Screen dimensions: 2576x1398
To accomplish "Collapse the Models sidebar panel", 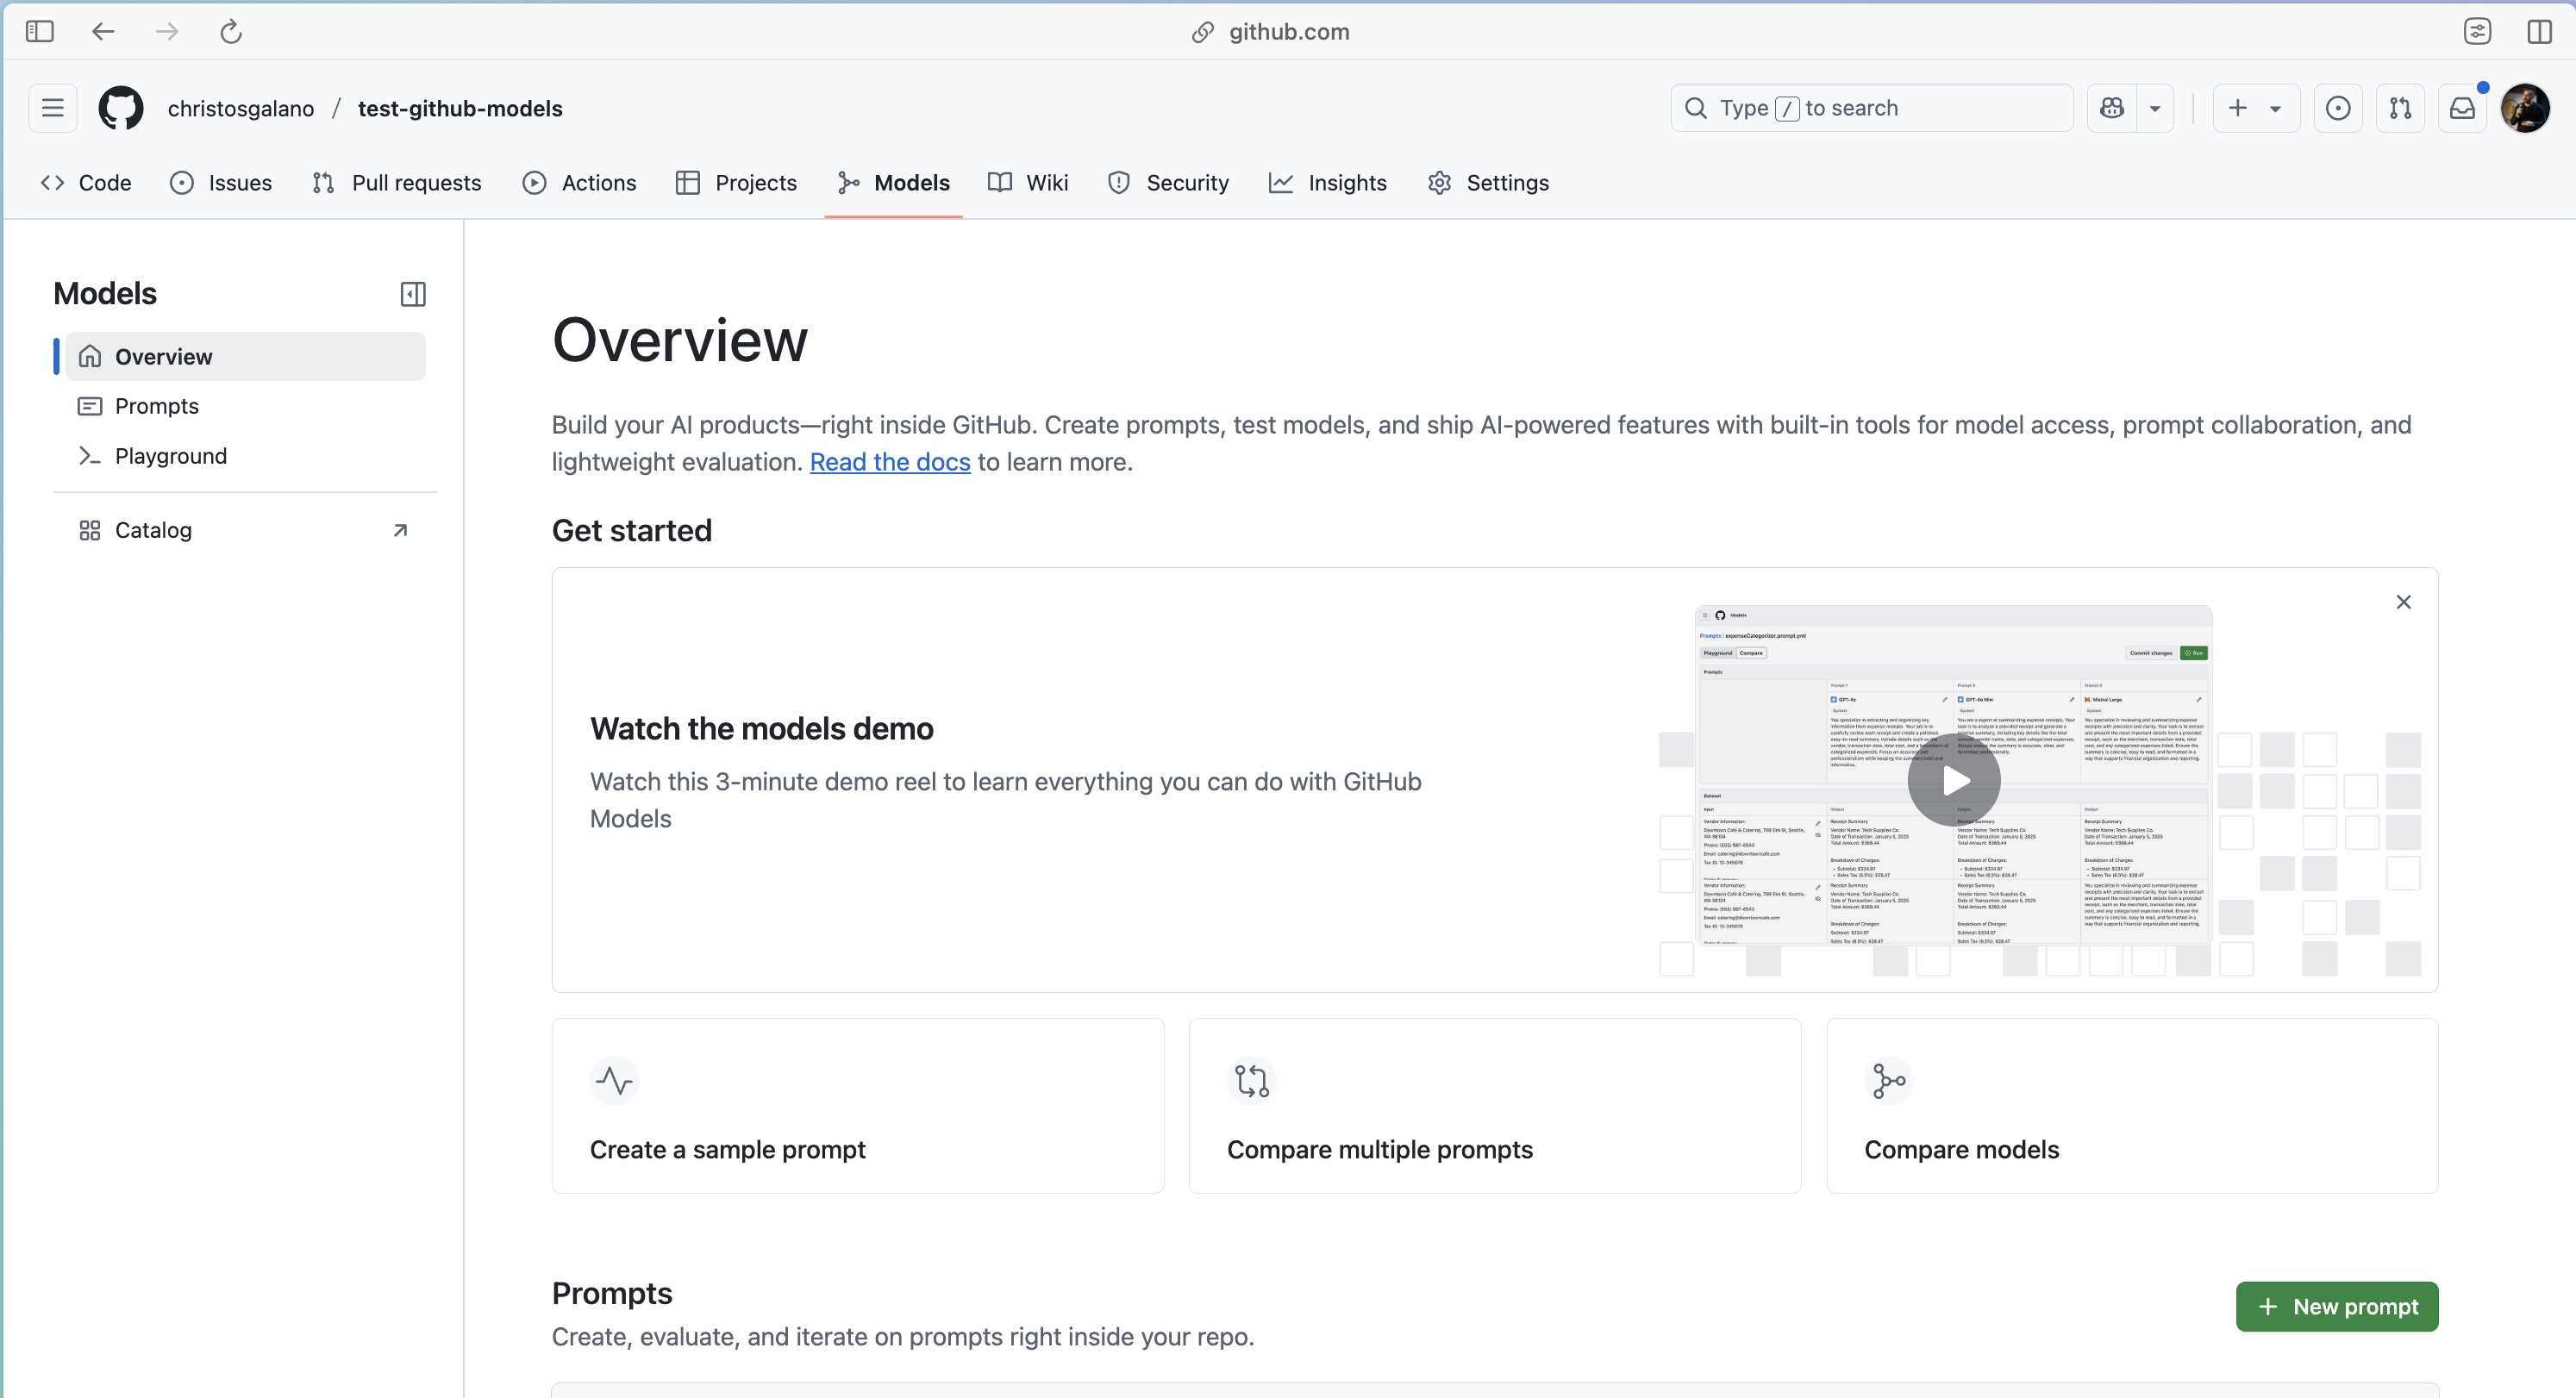I will (413, 294).
